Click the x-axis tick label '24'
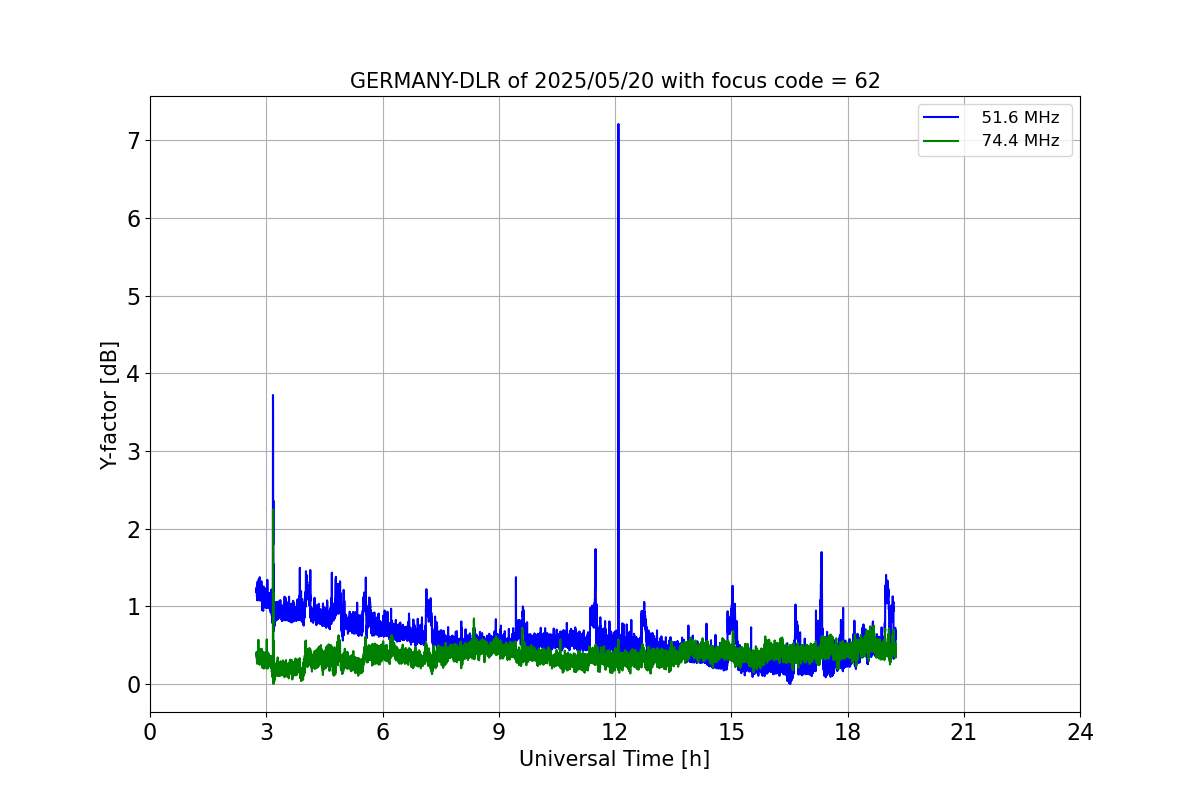Screen dimensions: 1200x800 point(1080,732)
